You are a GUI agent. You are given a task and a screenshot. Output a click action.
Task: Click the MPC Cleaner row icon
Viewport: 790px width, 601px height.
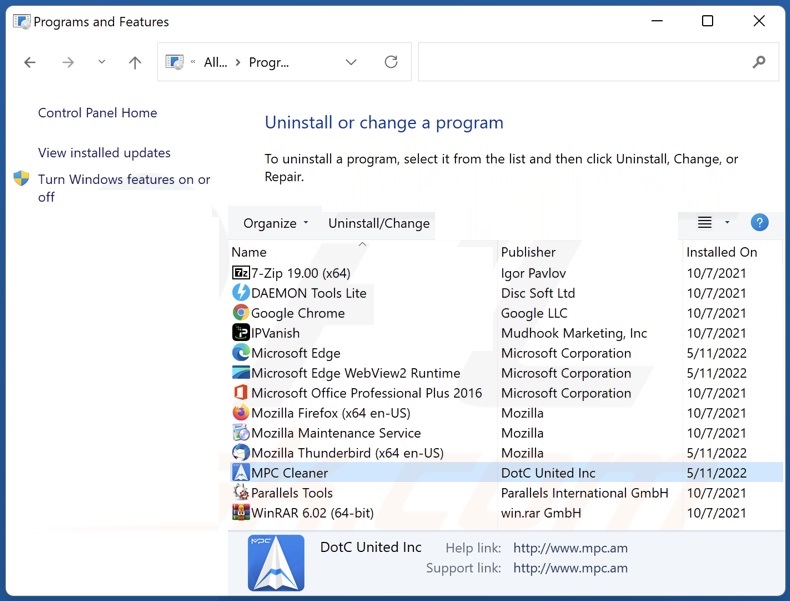pyautogui.click(x=241, y=473)
